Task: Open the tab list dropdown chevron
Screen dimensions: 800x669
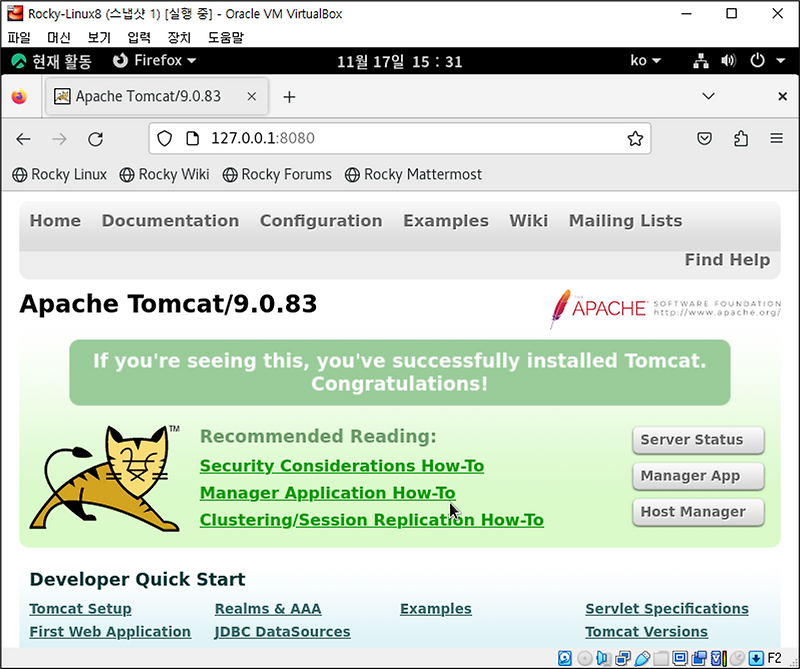Action: [x=709, y=97]
